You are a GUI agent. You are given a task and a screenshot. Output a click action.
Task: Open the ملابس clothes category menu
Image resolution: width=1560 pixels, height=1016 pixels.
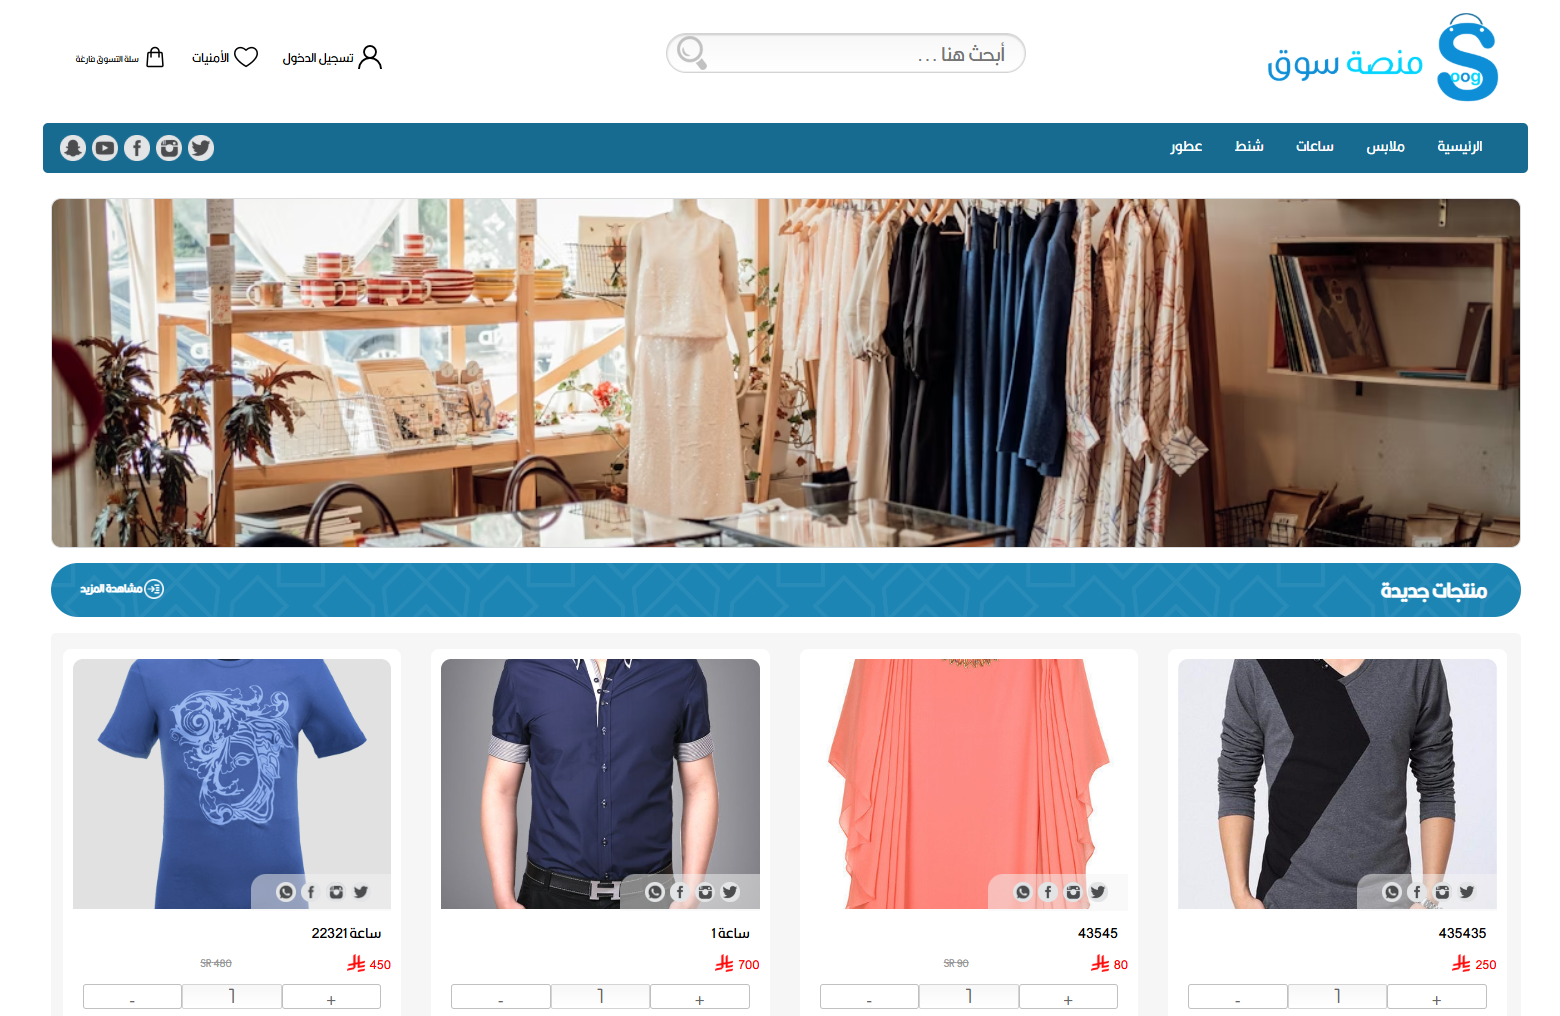point(1385,147)
